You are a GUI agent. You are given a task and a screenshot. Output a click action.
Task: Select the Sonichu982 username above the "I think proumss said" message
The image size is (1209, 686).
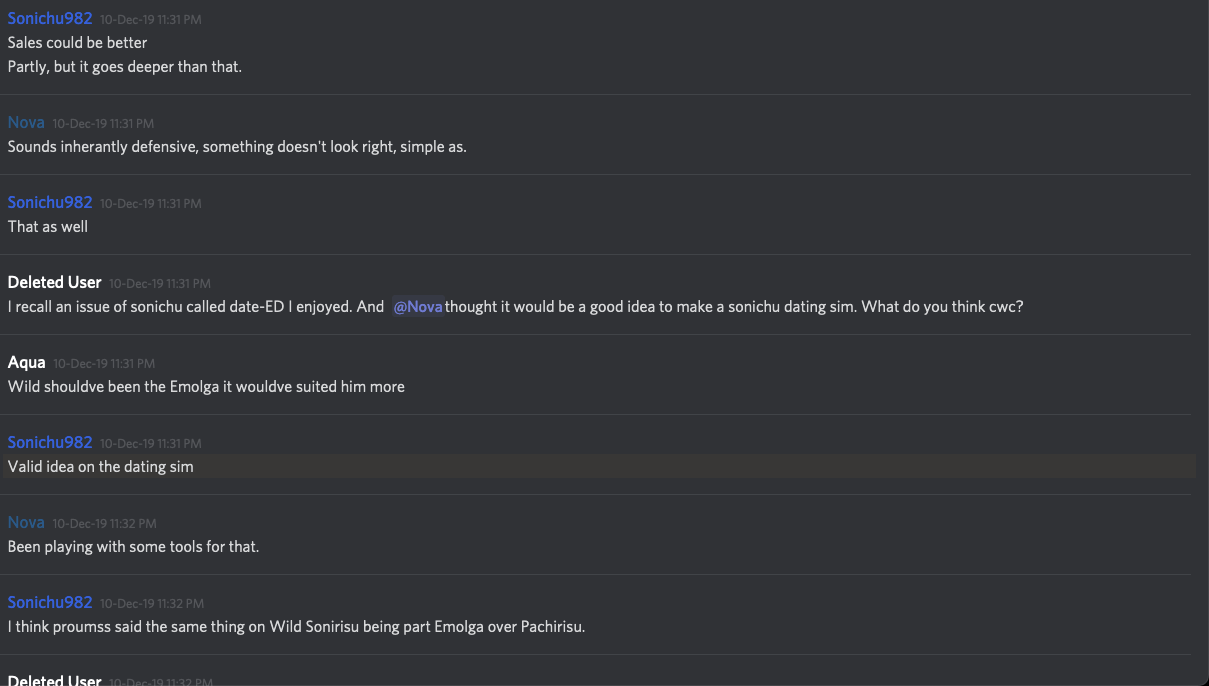pyautogui.click(x=50, y=602)
